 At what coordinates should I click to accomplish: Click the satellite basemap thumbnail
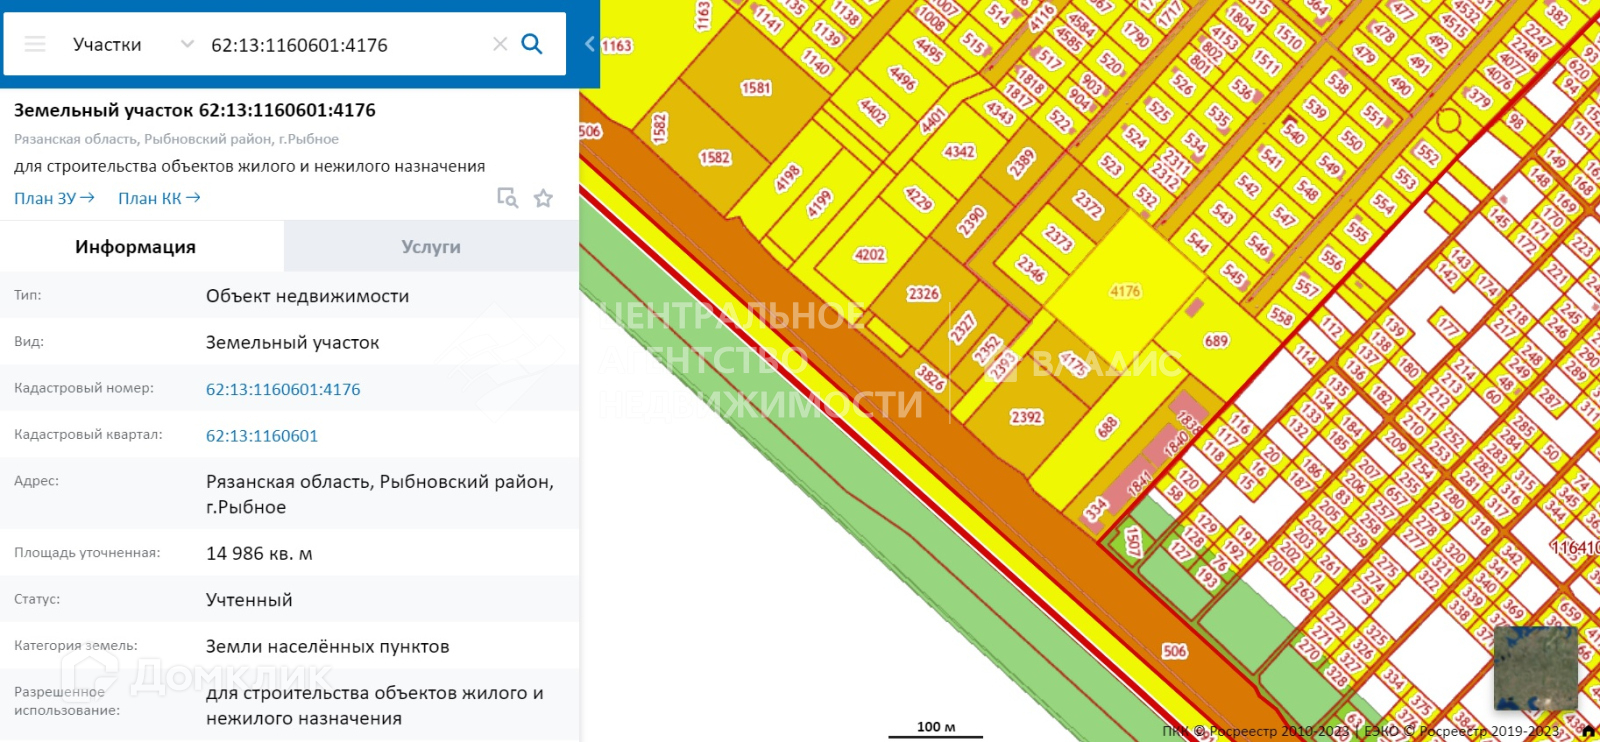click(x=1535, y=668)
